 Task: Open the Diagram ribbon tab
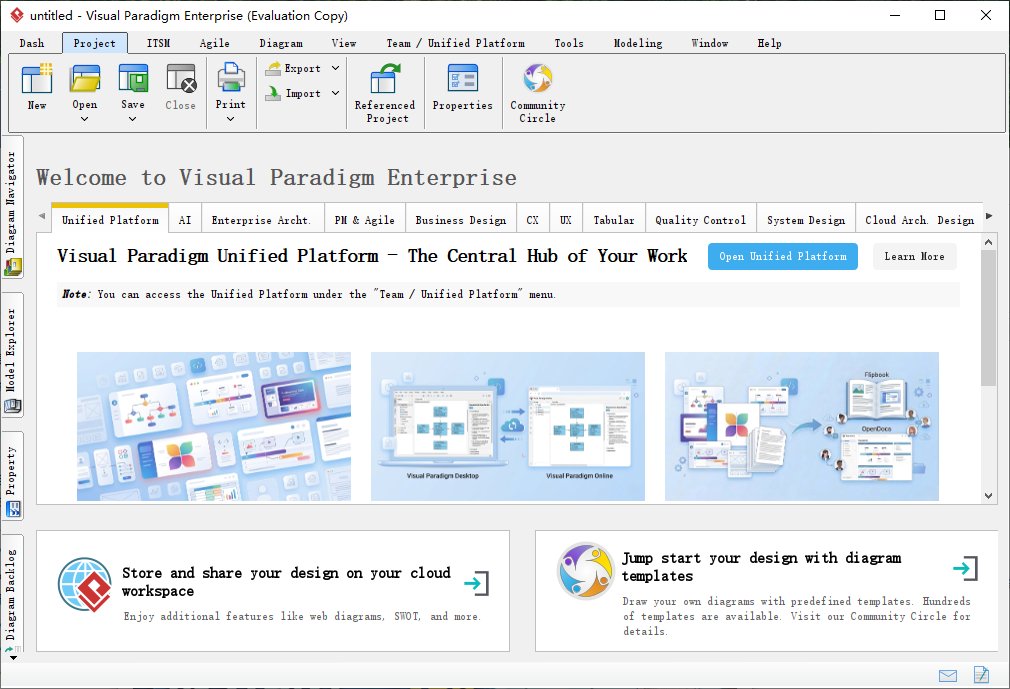pos(281,43)
